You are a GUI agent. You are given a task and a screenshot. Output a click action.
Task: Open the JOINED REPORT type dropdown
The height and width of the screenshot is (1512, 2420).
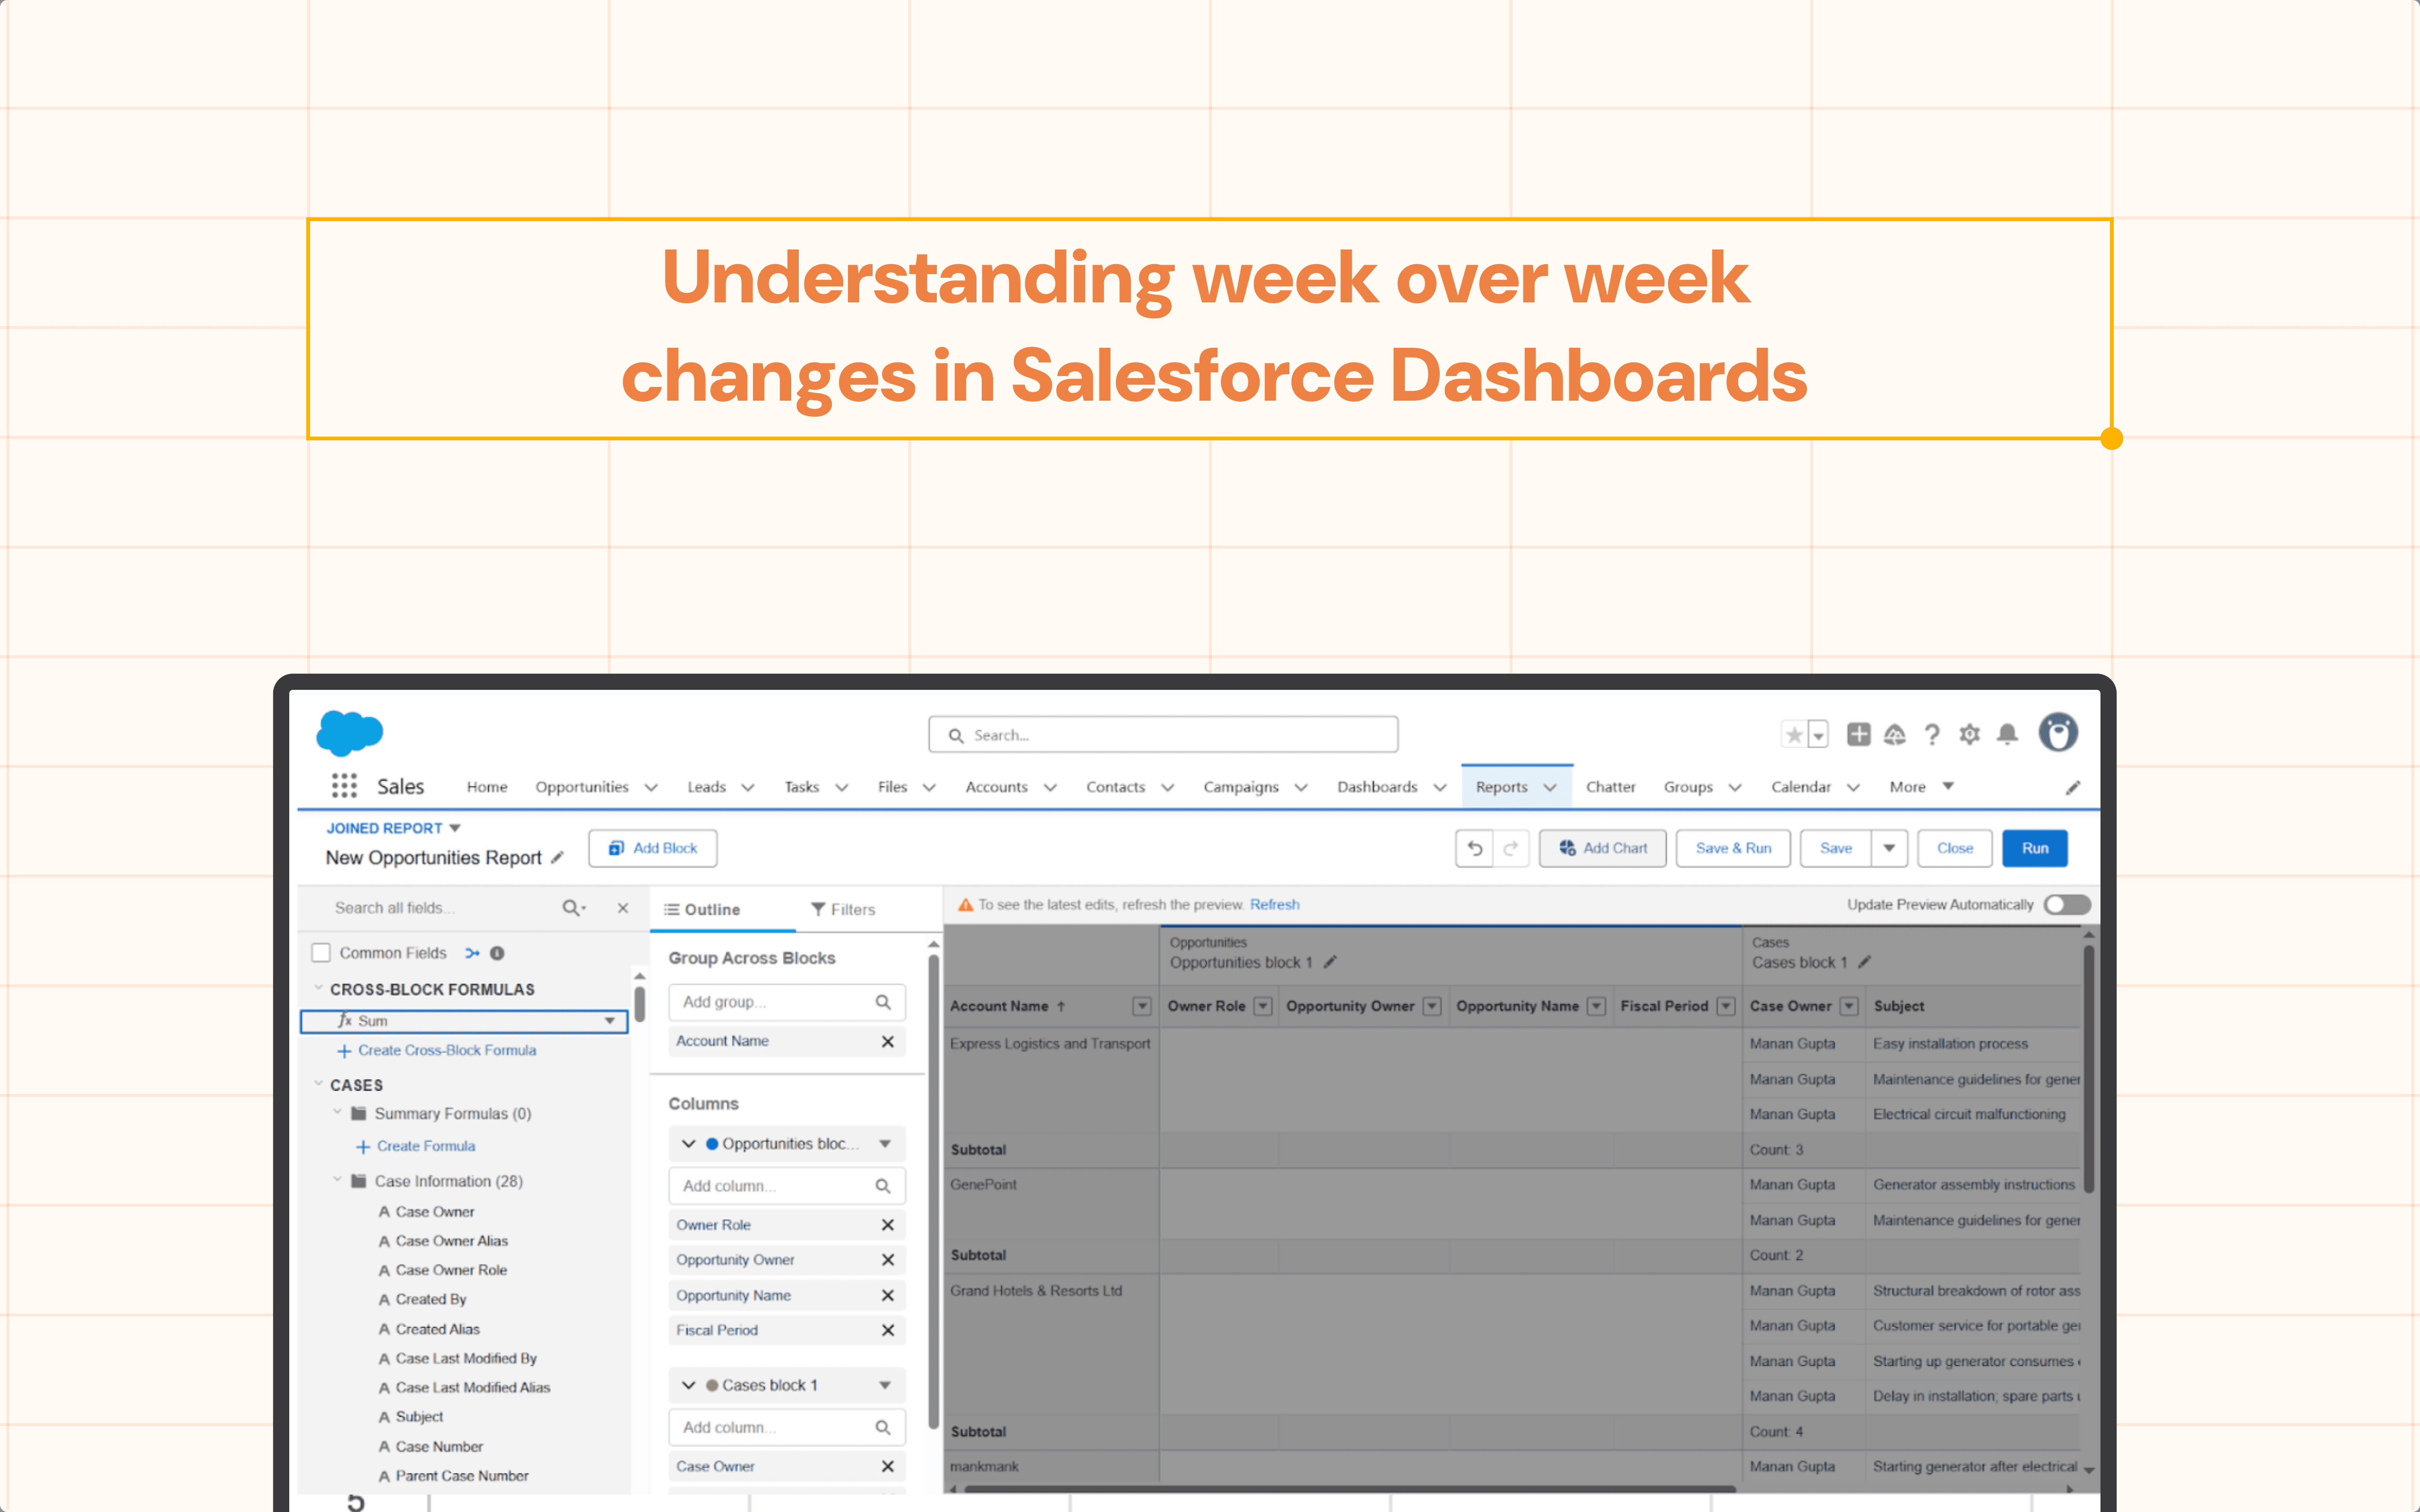pyautogui.click(x=455, y=828)
